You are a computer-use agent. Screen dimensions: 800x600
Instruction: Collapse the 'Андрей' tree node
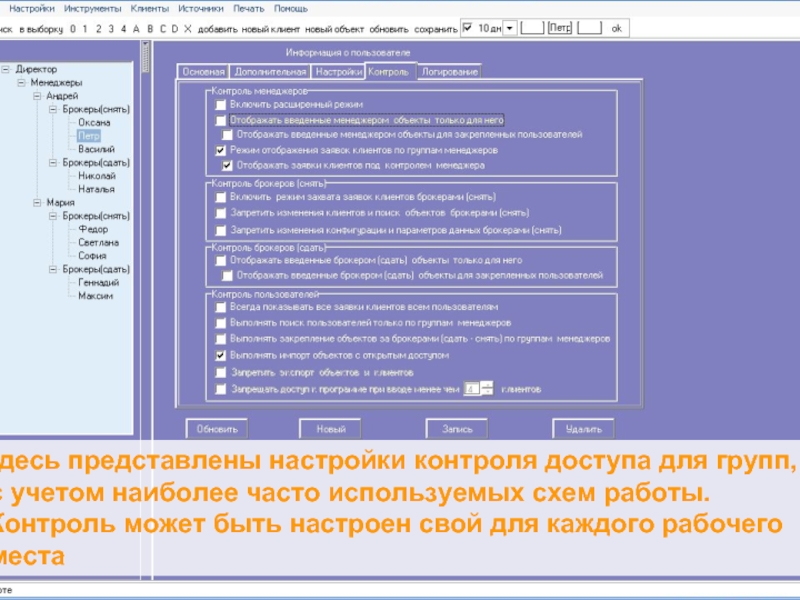(x=37, y=96)
